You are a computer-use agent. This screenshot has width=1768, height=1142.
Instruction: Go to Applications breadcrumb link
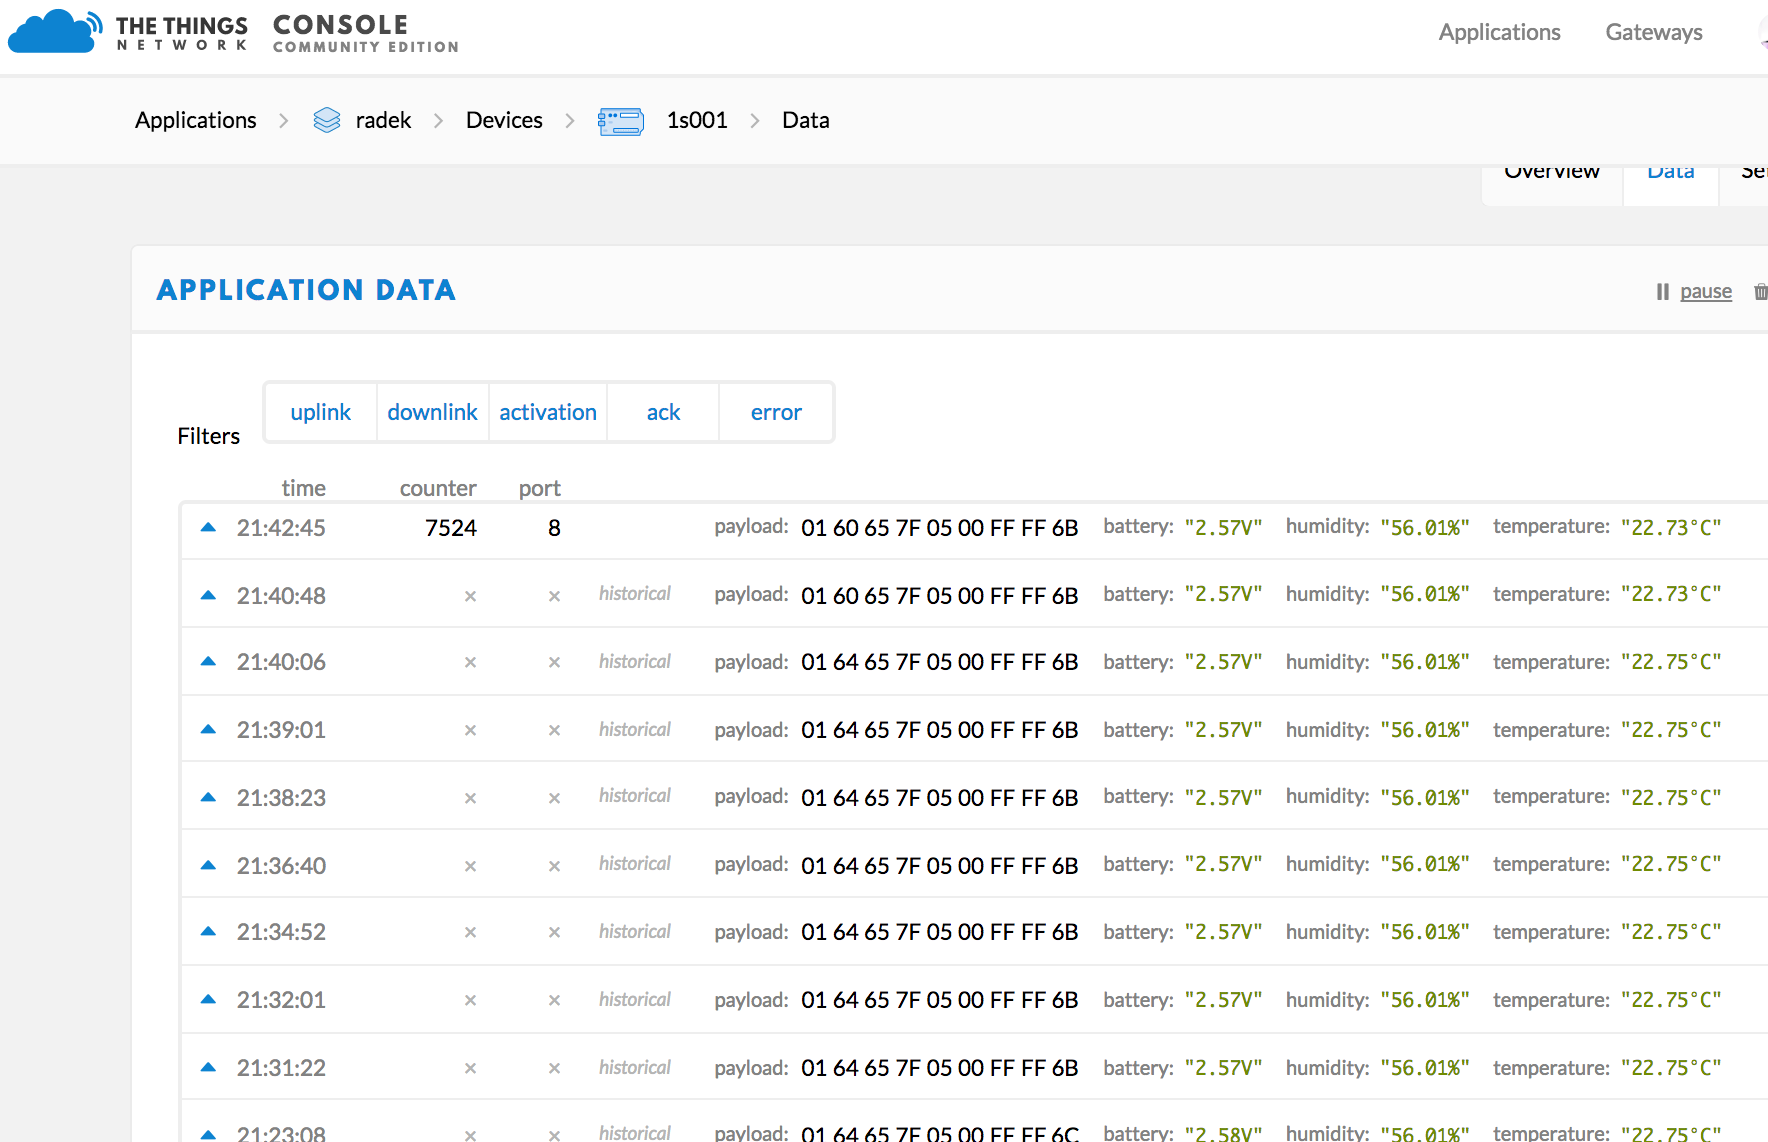pos(196,120)
